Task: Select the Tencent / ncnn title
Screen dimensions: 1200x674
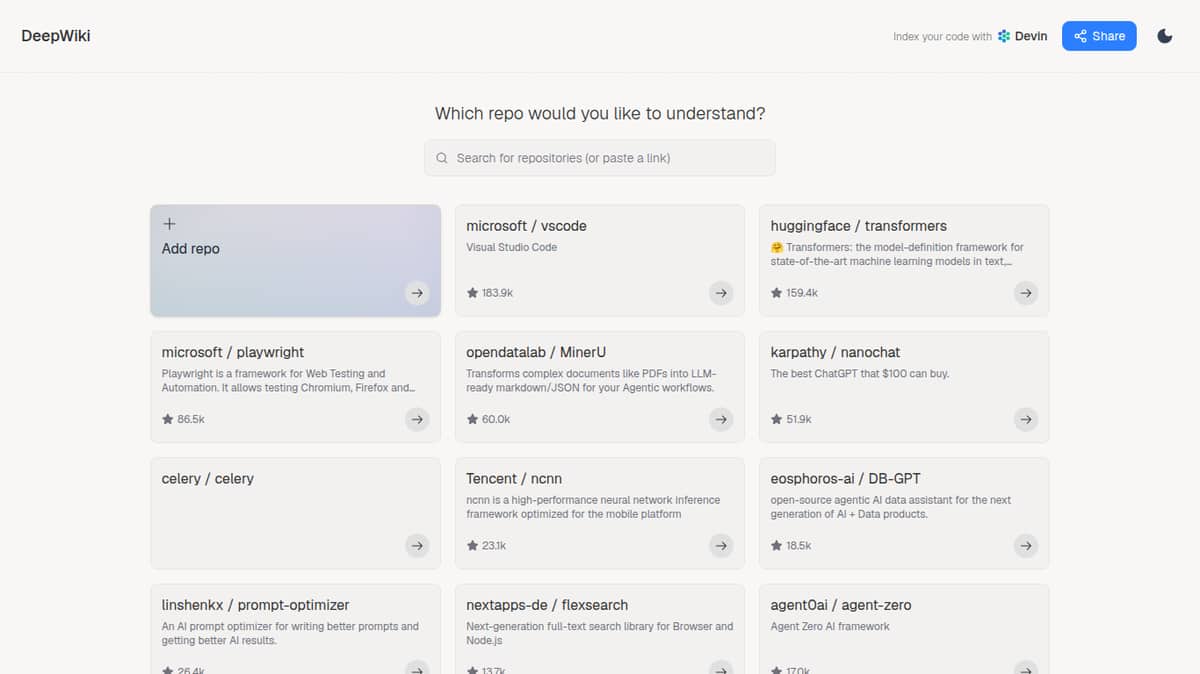Action: [514, 479]
